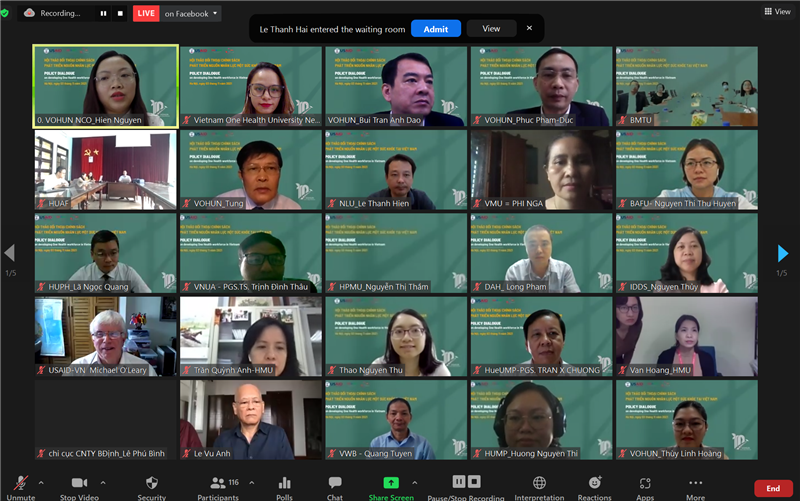Expand the audio options arrow next to Unmute
This screenshot has height=501, width=800.
click(41, 482)
